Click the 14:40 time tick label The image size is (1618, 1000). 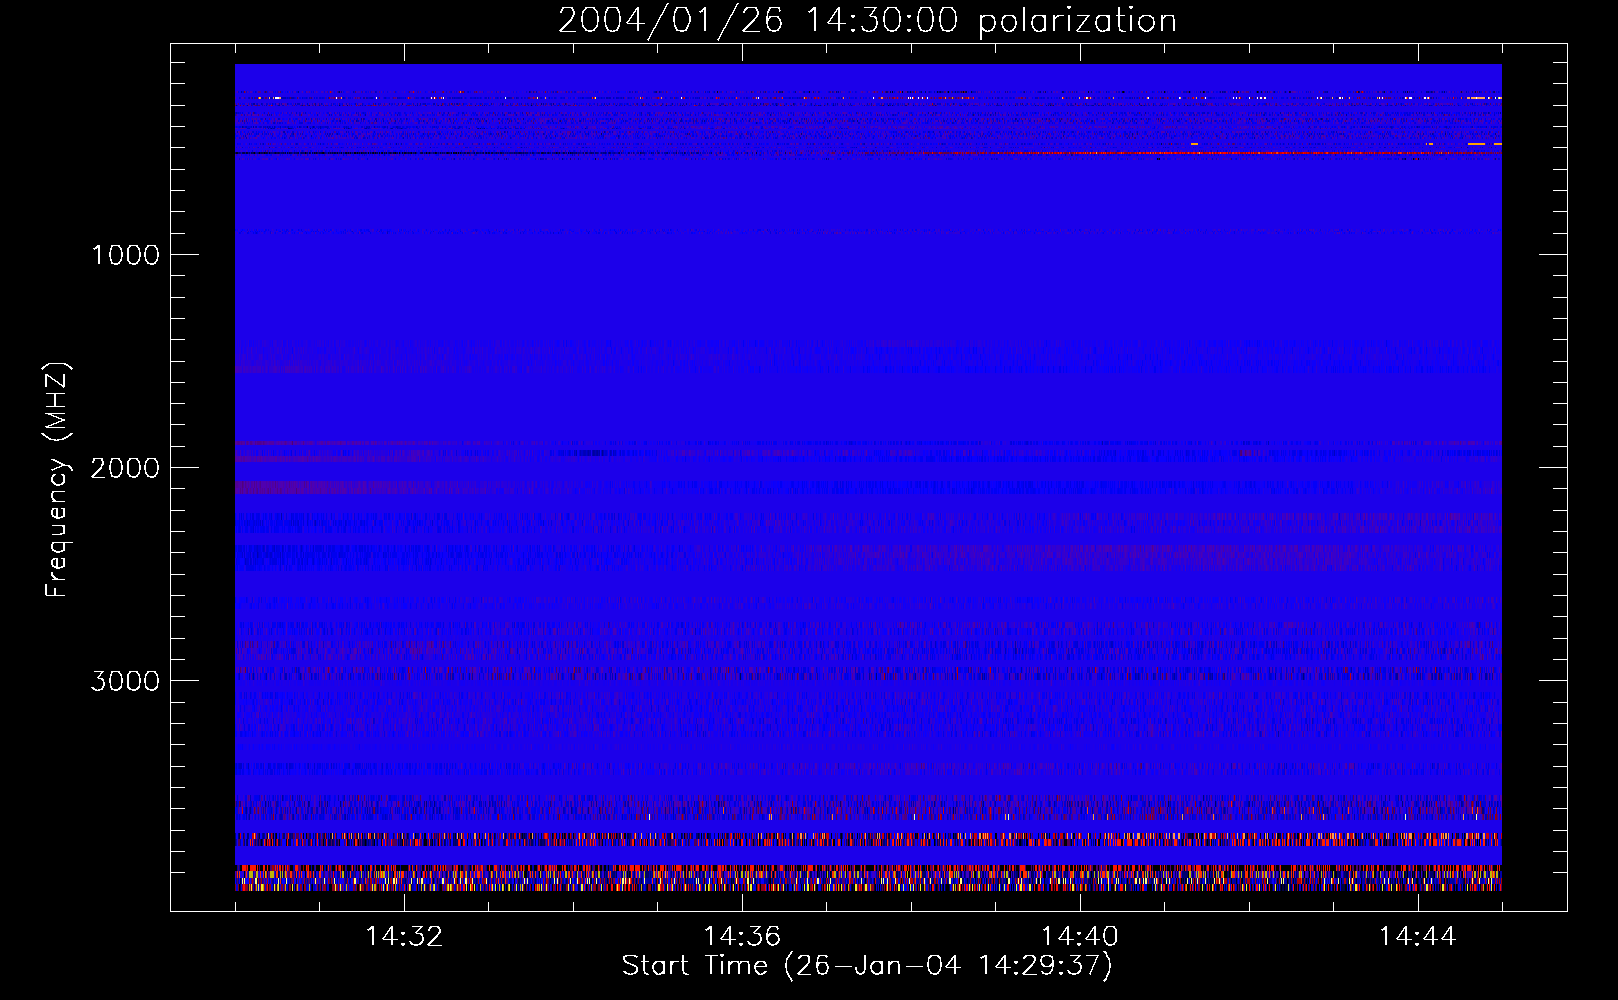[x=1080, y=937]
